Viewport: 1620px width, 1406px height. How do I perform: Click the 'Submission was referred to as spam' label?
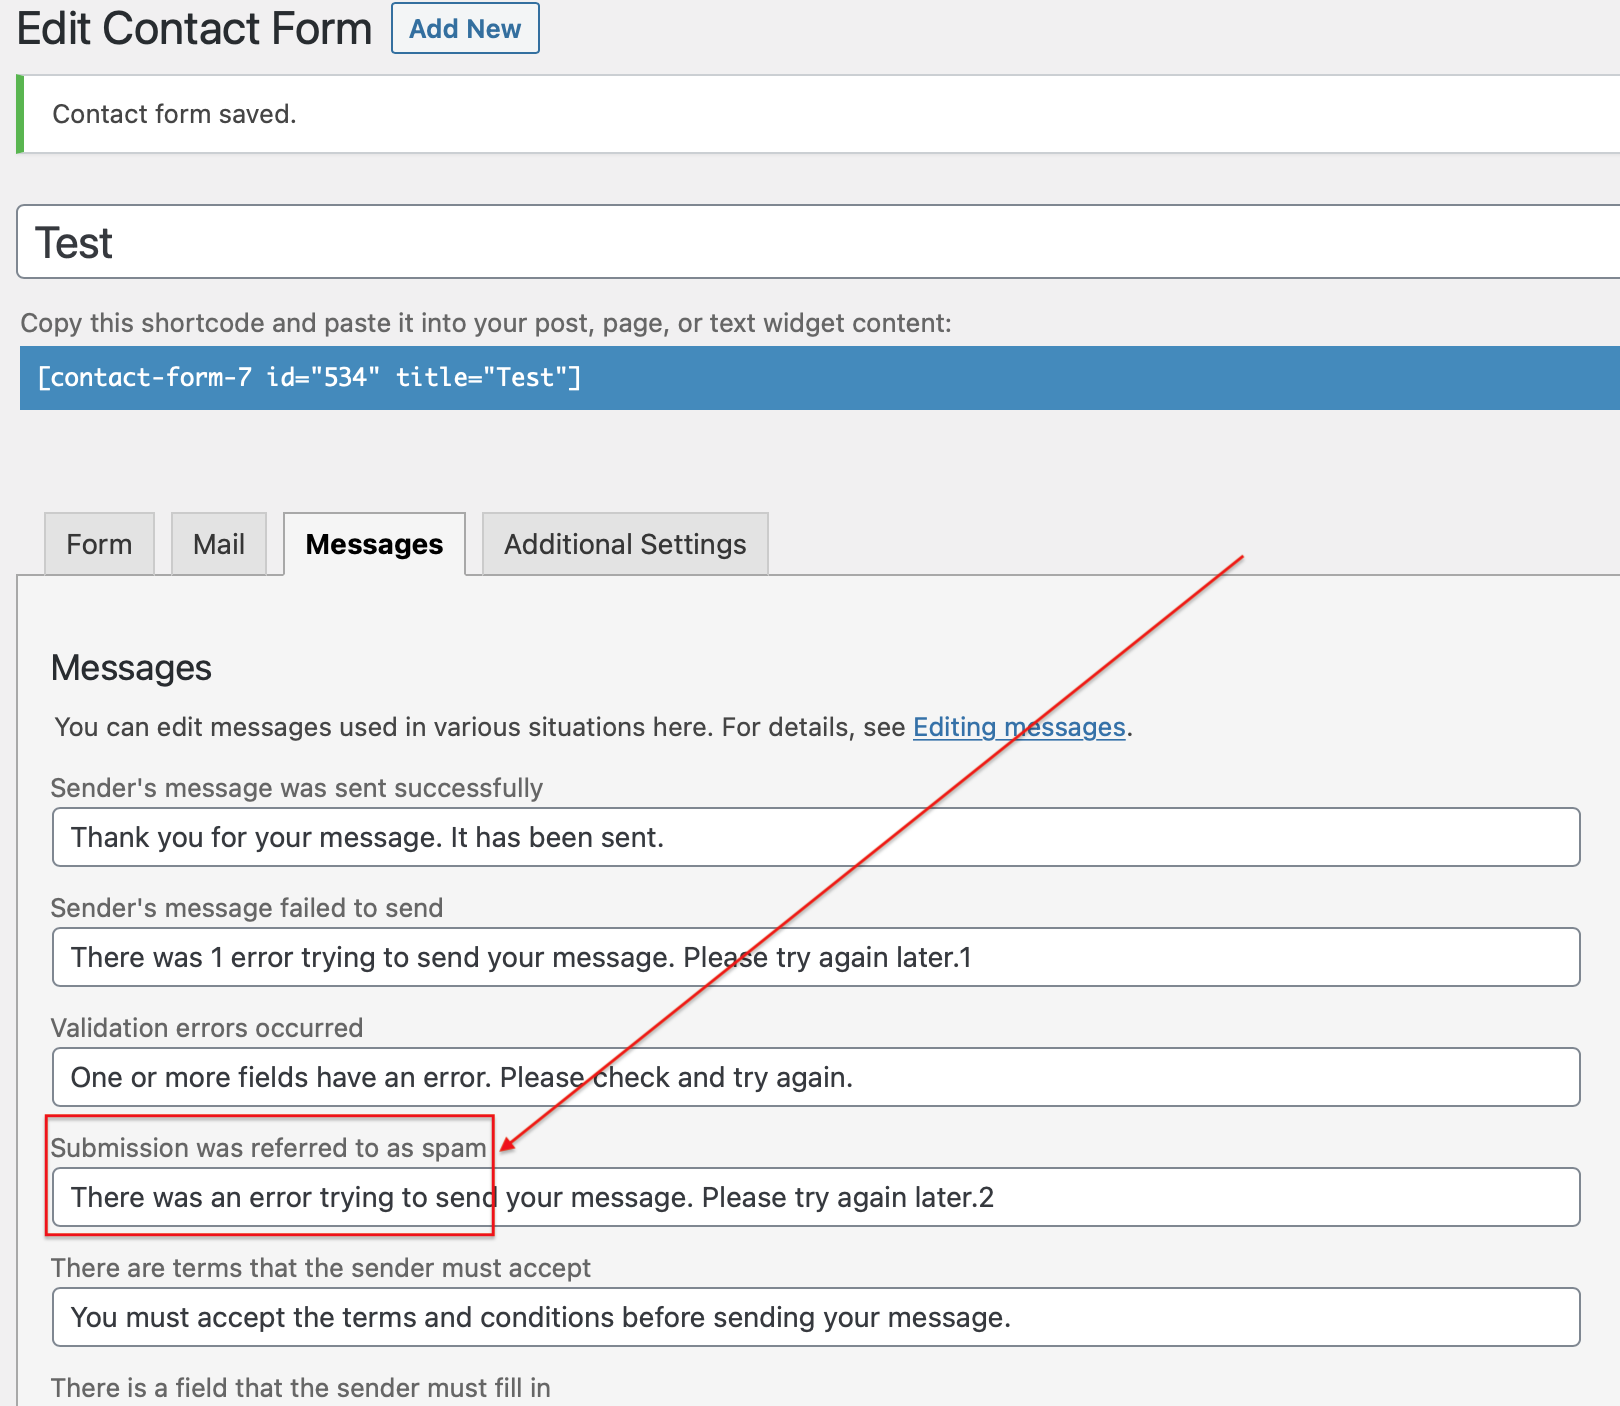tap(268, 1148)
